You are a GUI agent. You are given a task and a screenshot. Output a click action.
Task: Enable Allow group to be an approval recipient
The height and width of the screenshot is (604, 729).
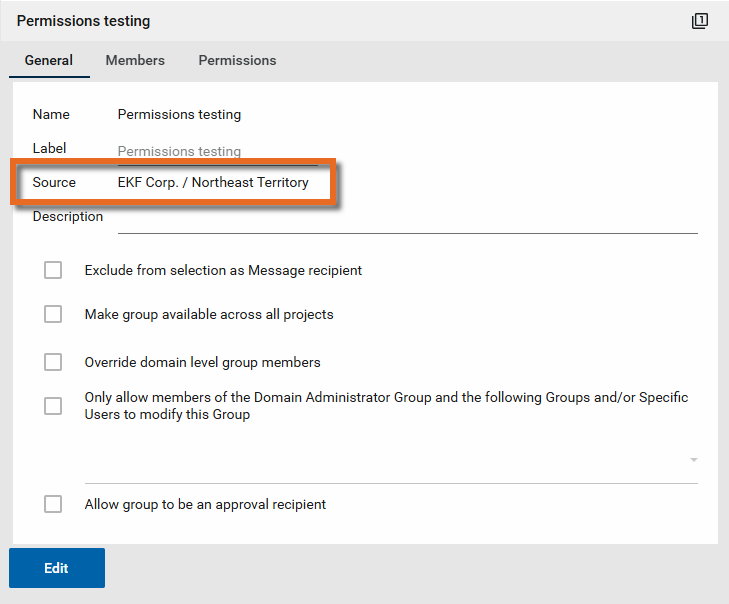pyautogui.click(x=53, y=504)
